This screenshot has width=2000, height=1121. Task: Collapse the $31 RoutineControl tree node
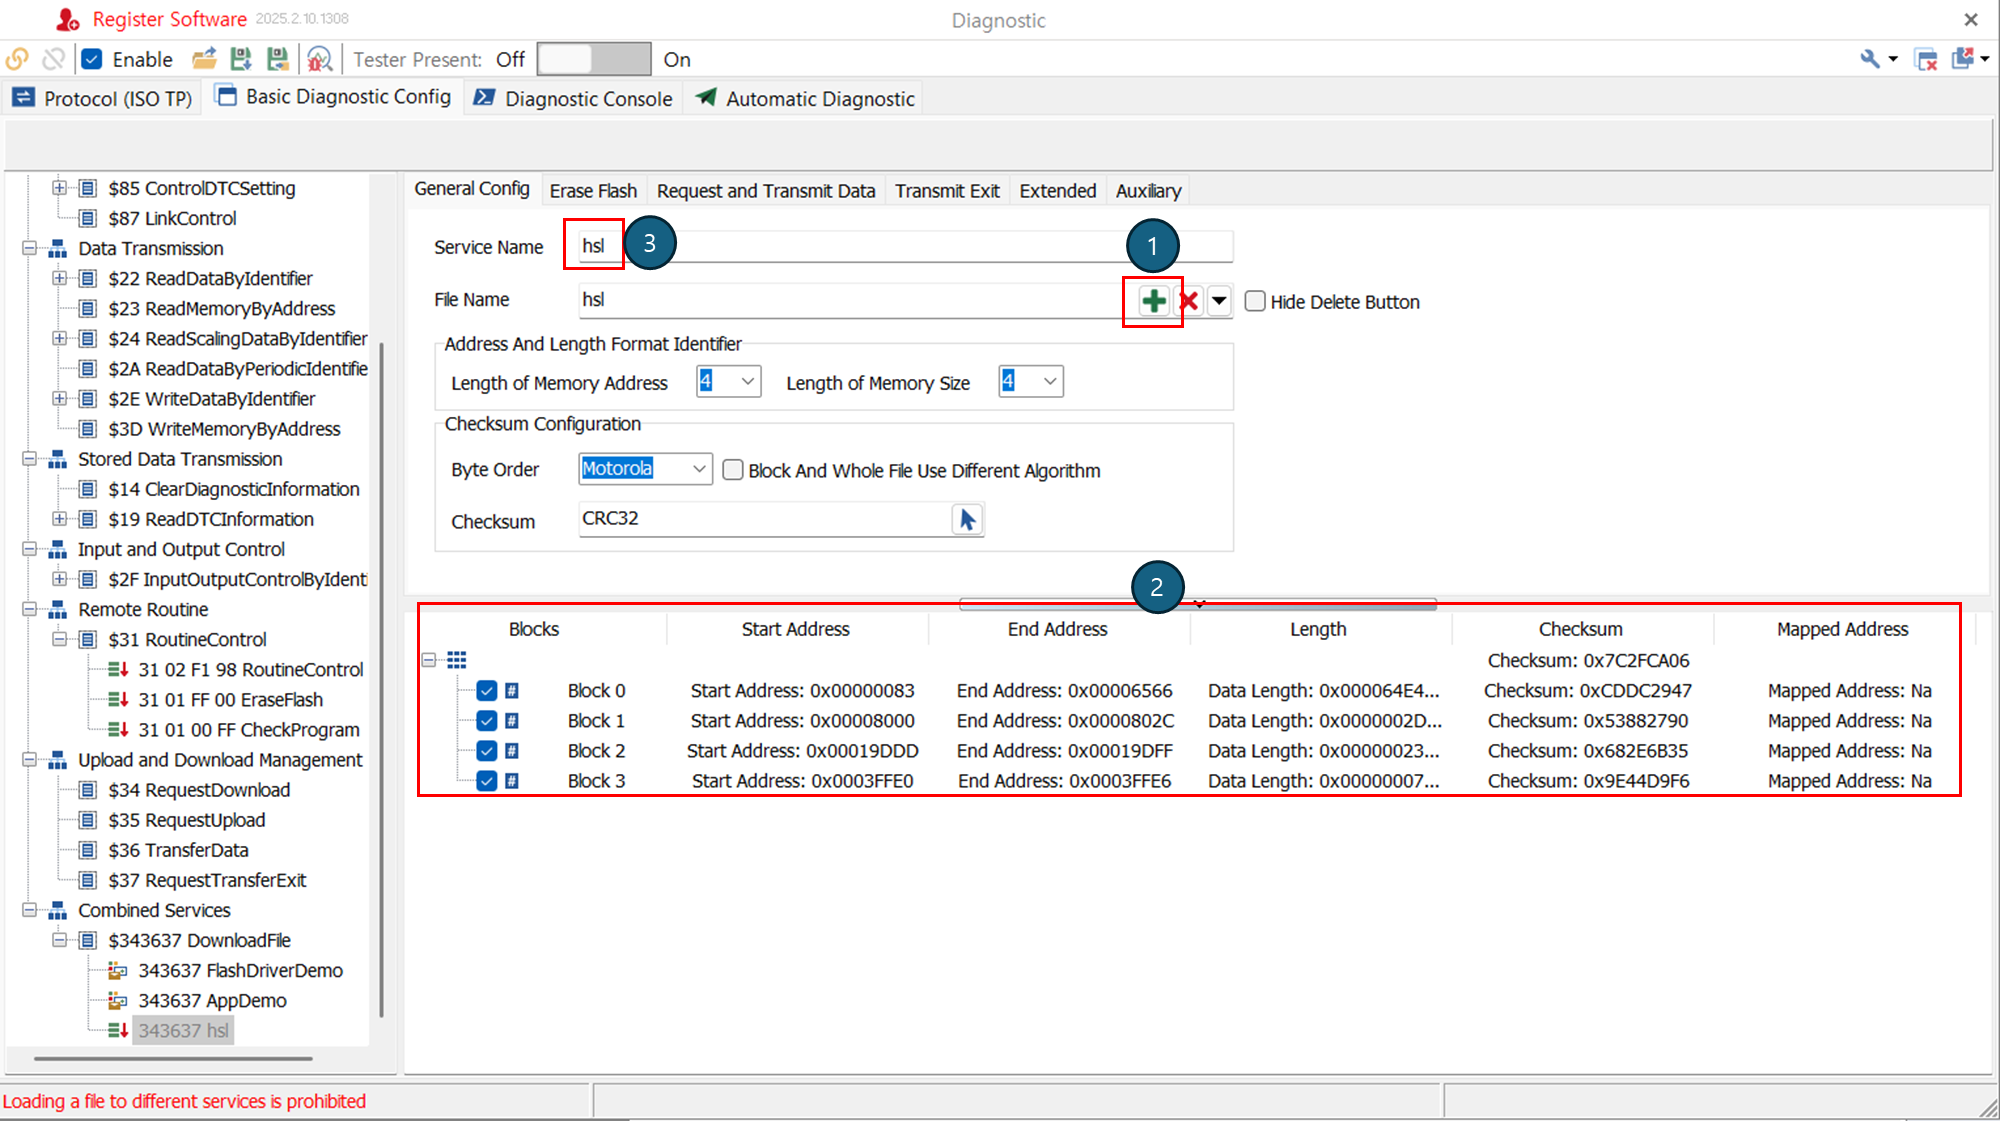coord(60,639)
